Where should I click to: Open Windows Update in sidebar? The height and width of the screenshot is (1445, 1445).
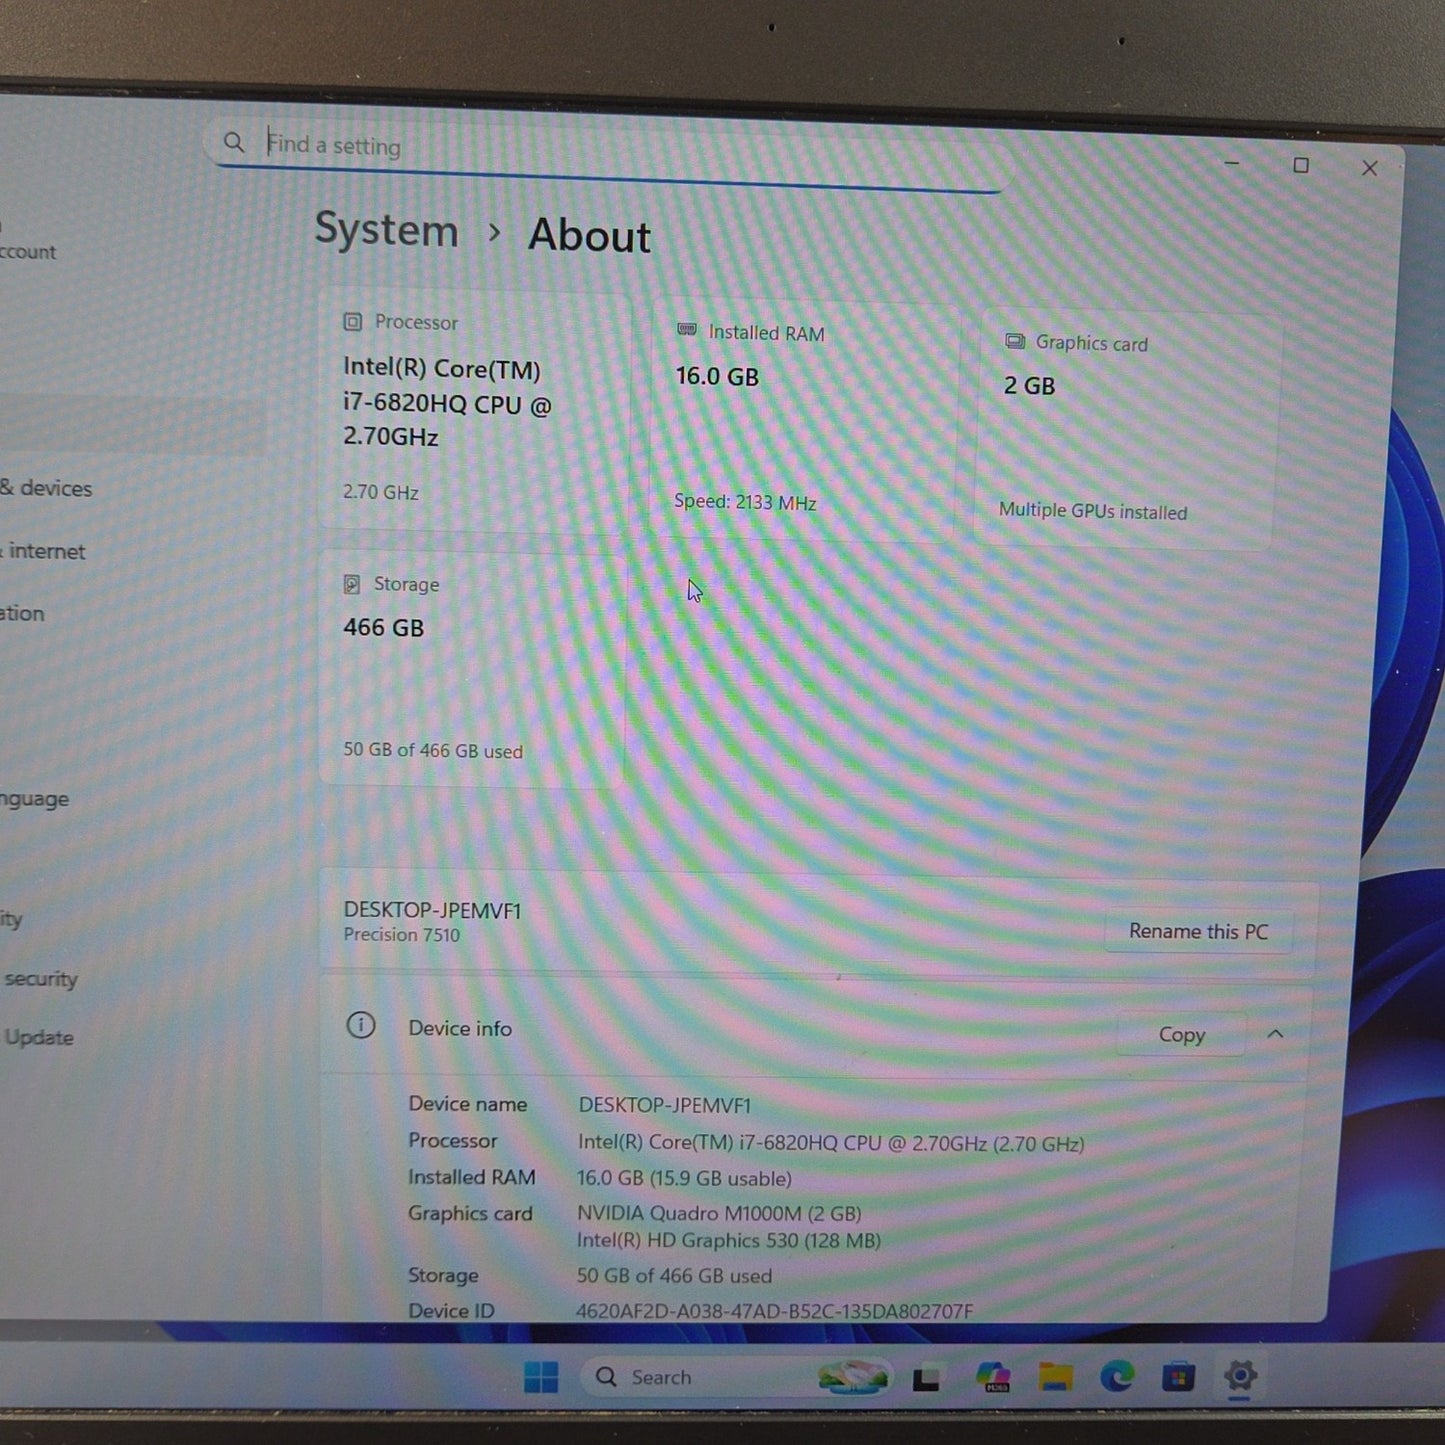click(x=38, y=1038)
